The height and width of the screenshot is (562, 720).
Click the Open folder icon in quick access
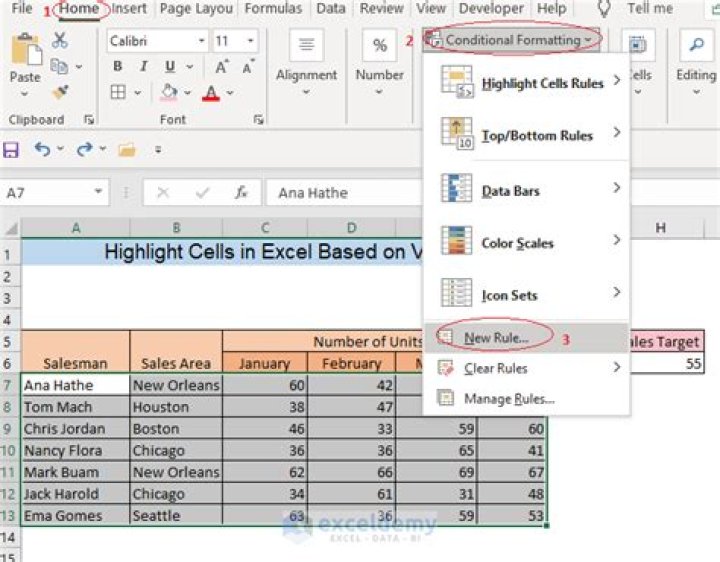(127, 149)
